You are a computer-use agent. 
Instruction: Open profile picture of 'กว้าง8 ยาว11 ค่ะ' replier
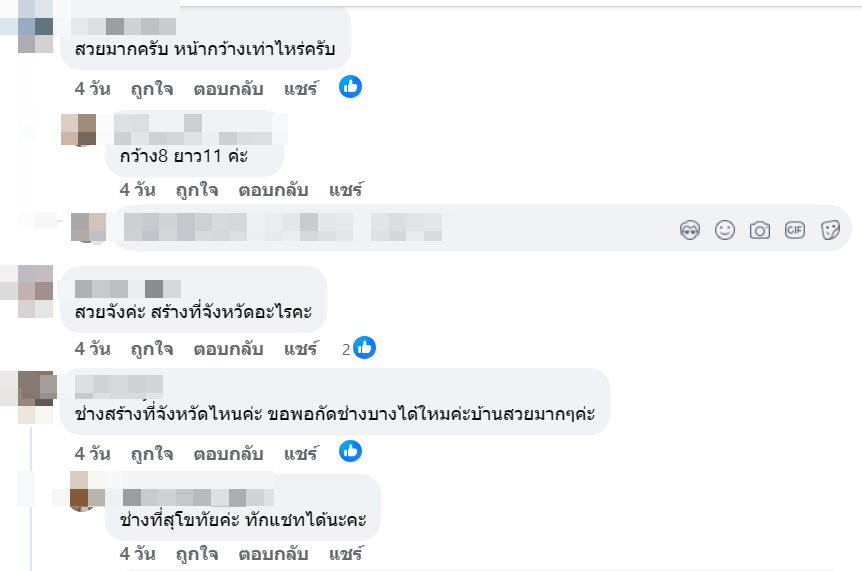point(79,130)
